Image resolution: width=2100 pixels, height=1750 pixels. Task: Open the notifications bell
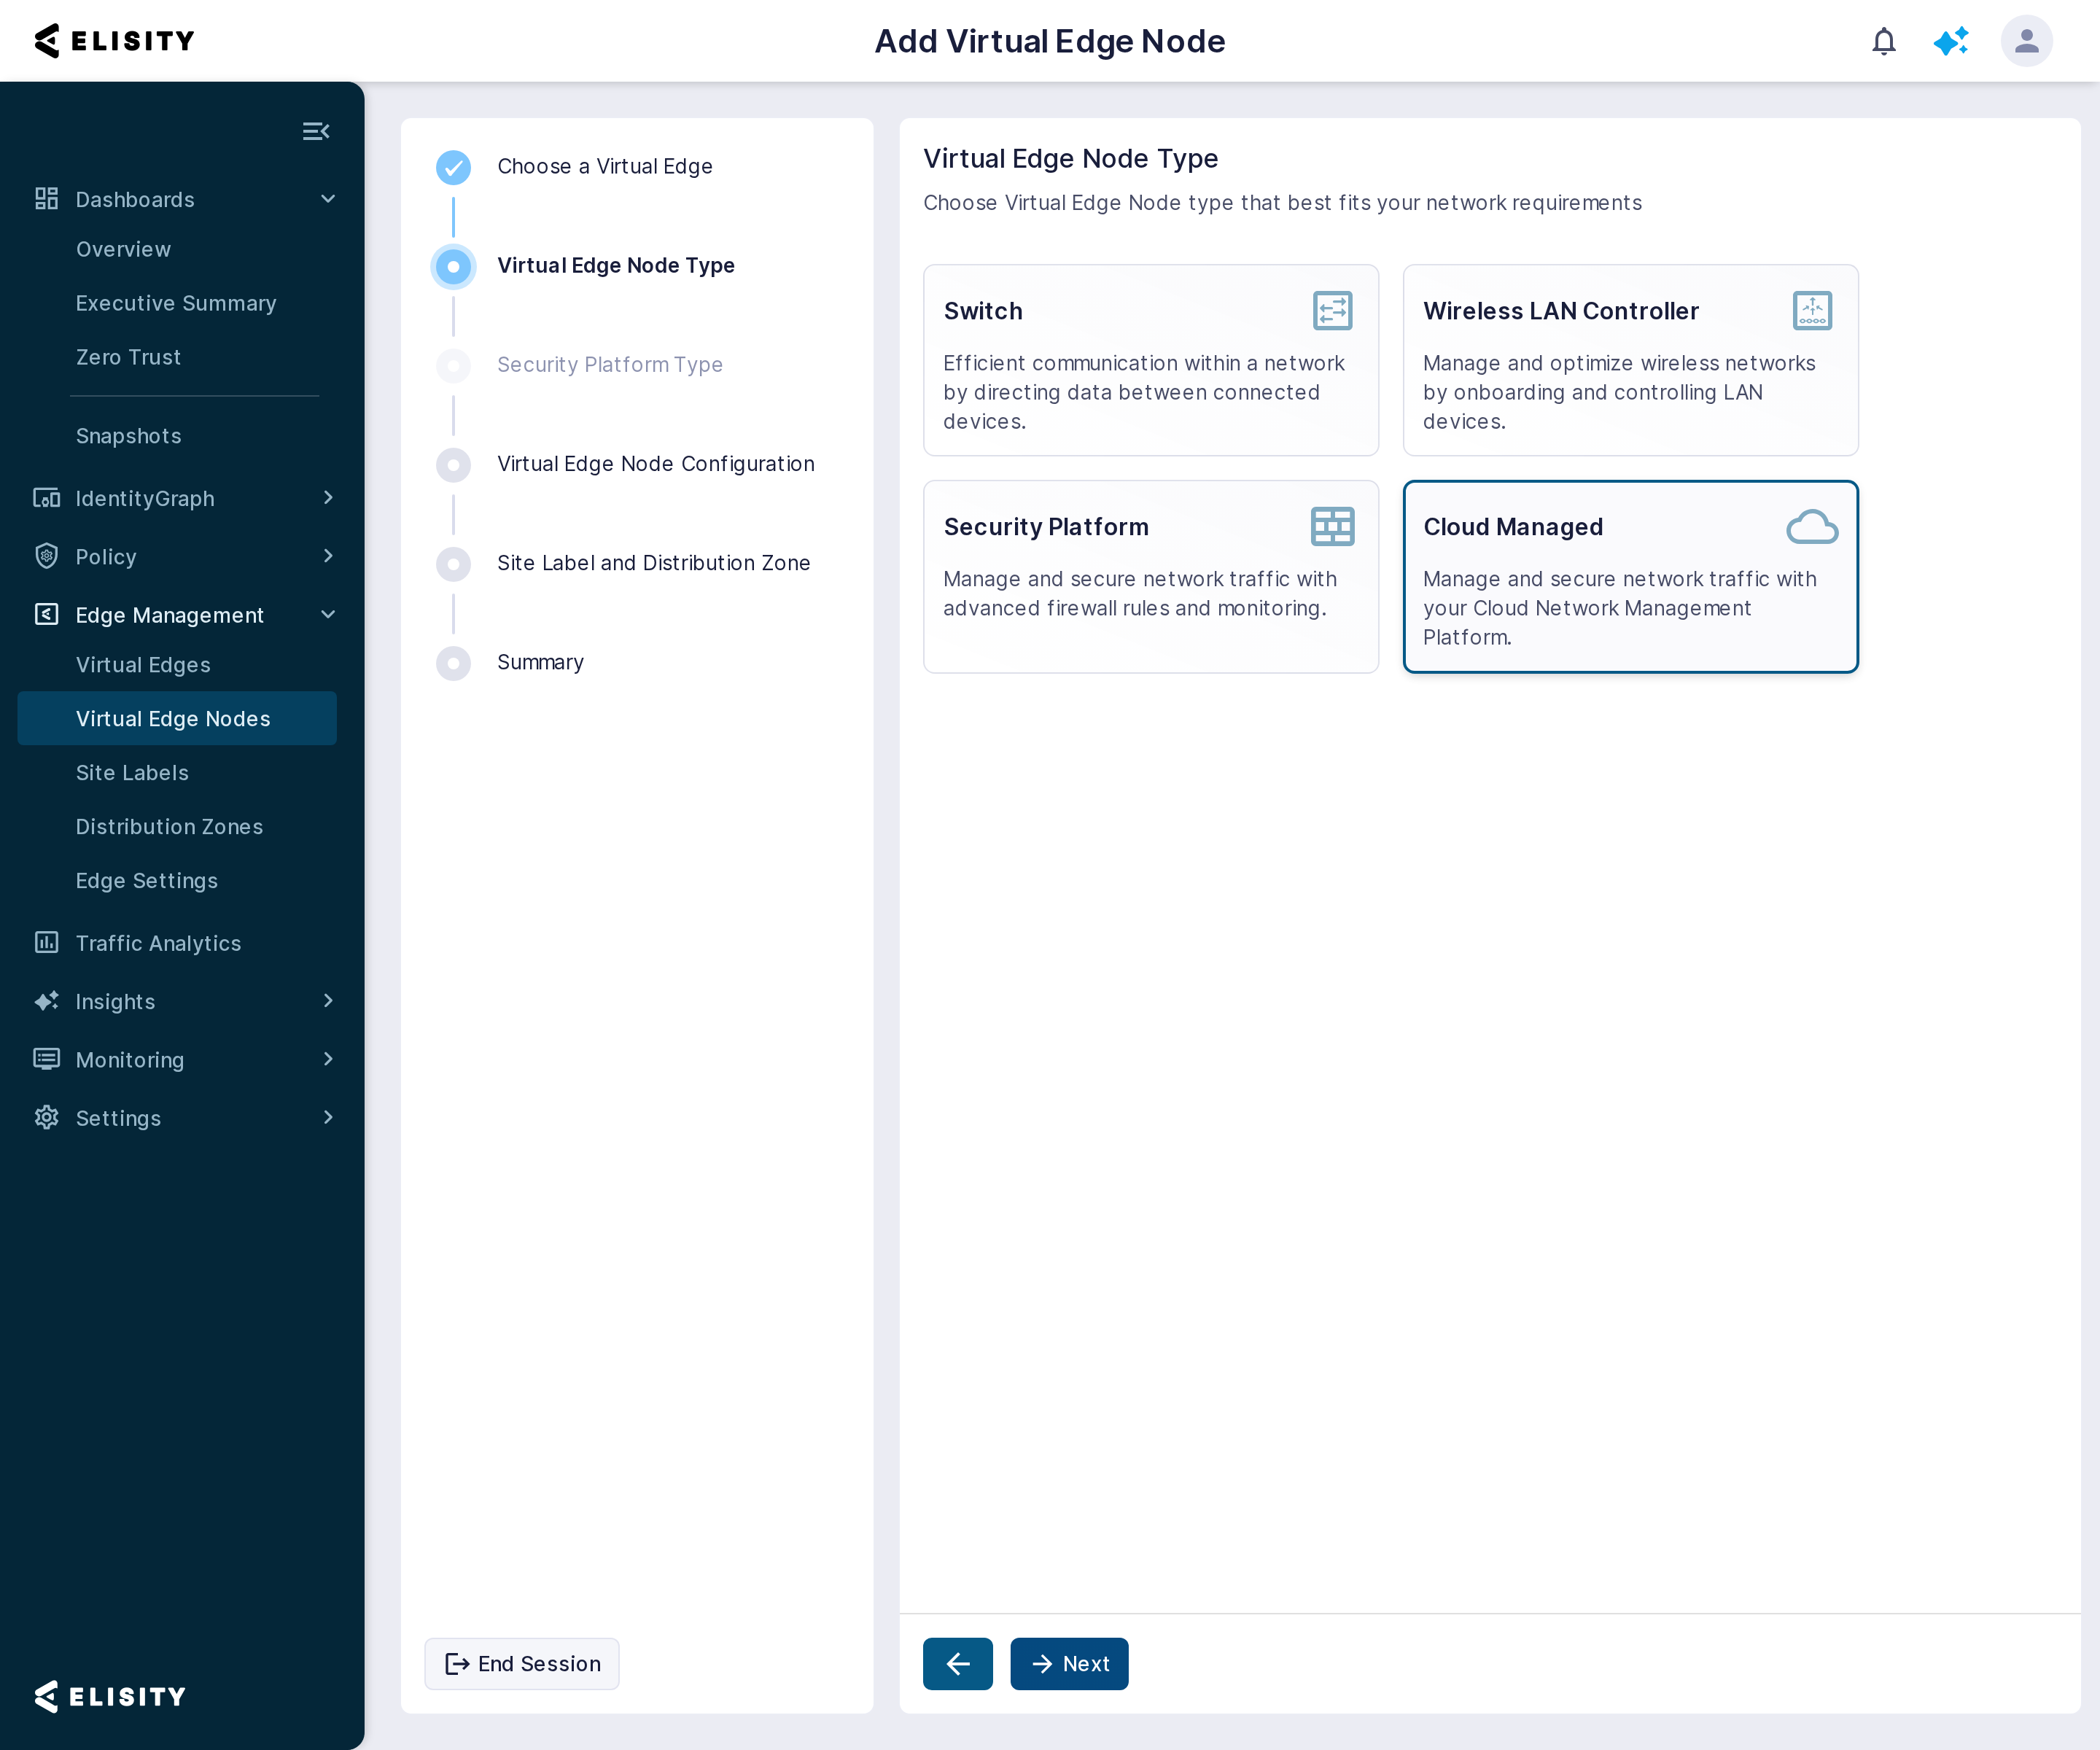1883,41
